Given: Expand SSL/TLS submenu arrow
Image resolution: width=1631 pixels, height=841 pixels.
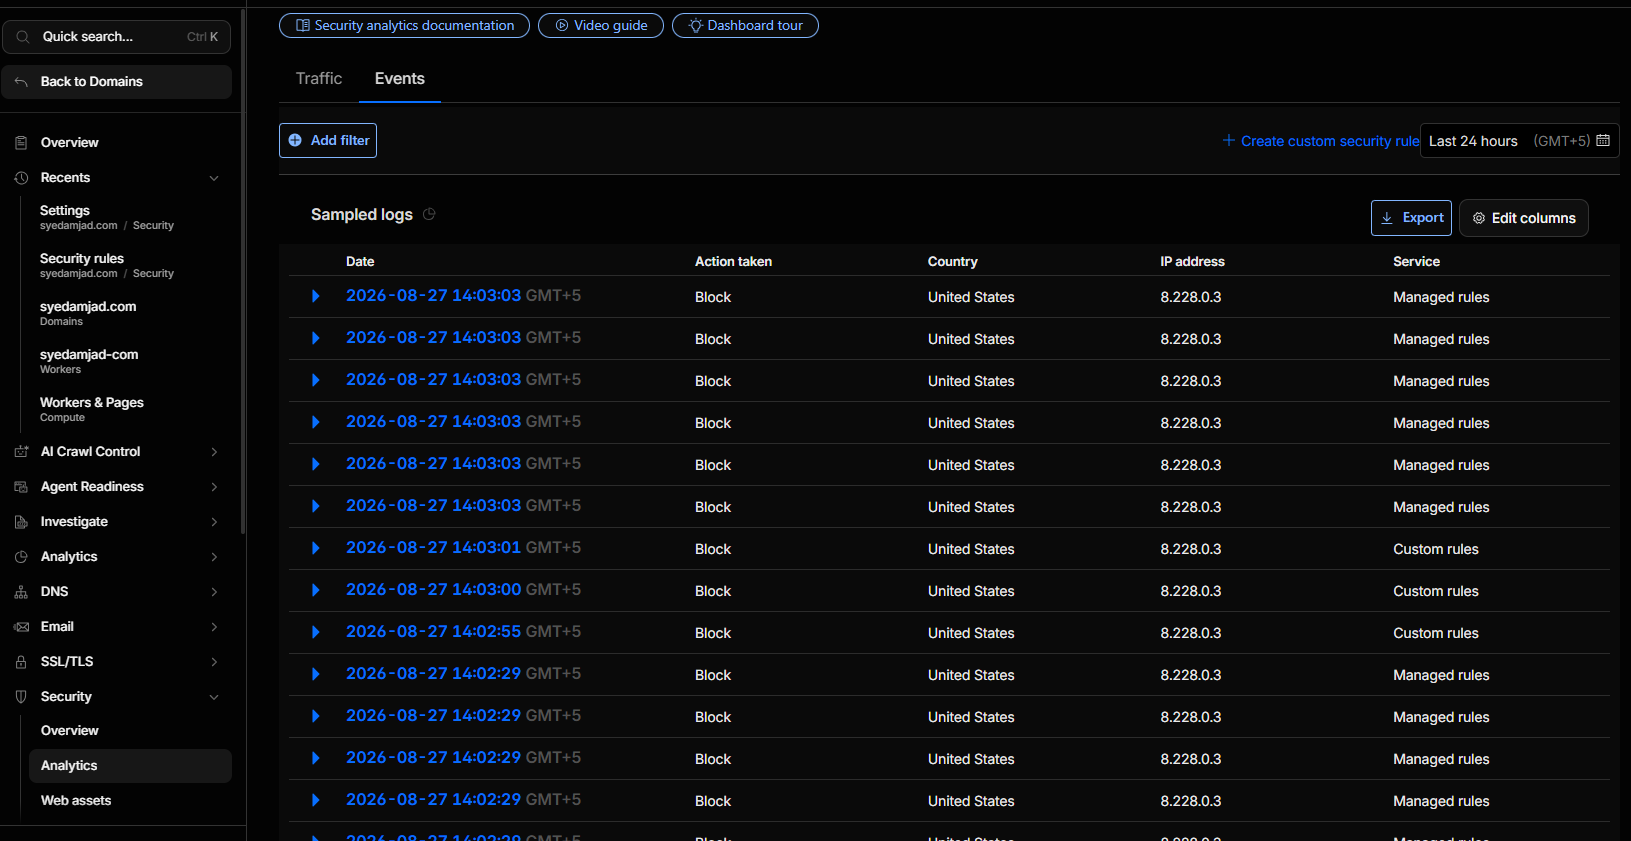Looking at the screenshot, I should pyautogui.click(x=214, y=662).
